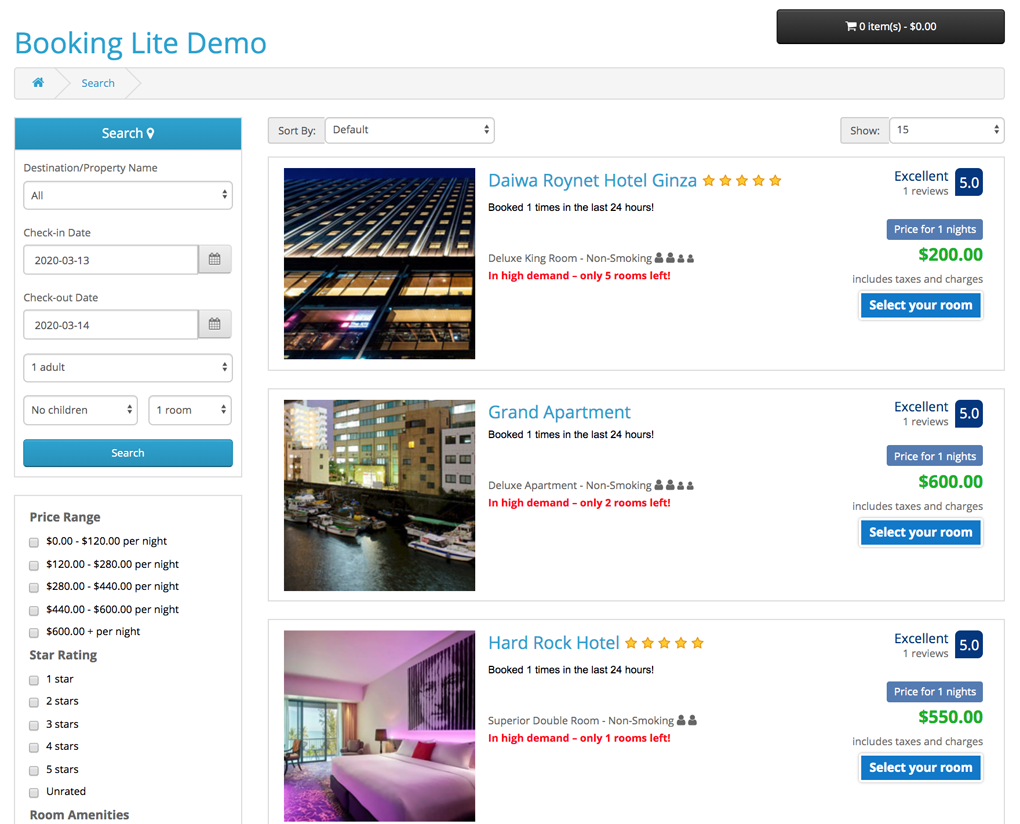Image resolution: width=1020 pixels, height=824 pixels.
Task: Click Price for 1 nights badge at $200.00
Action: [x=934, y=229]
